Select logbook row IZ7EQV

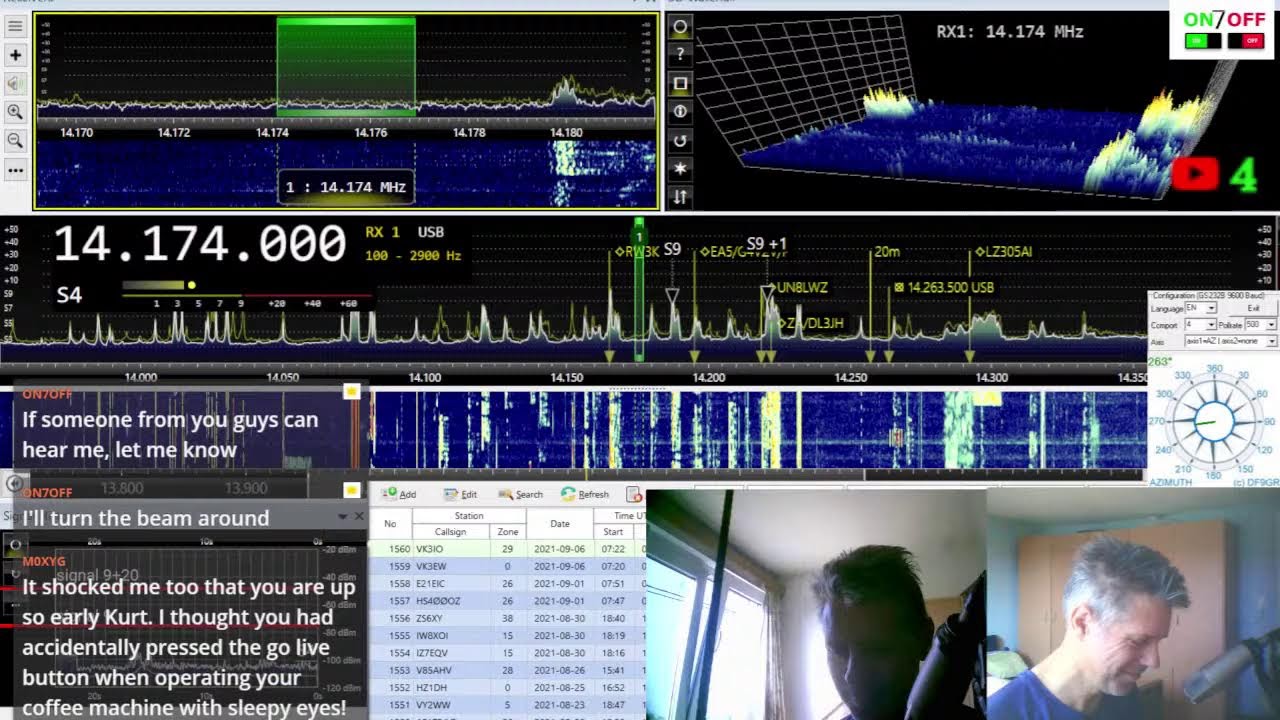coord(507,653)
